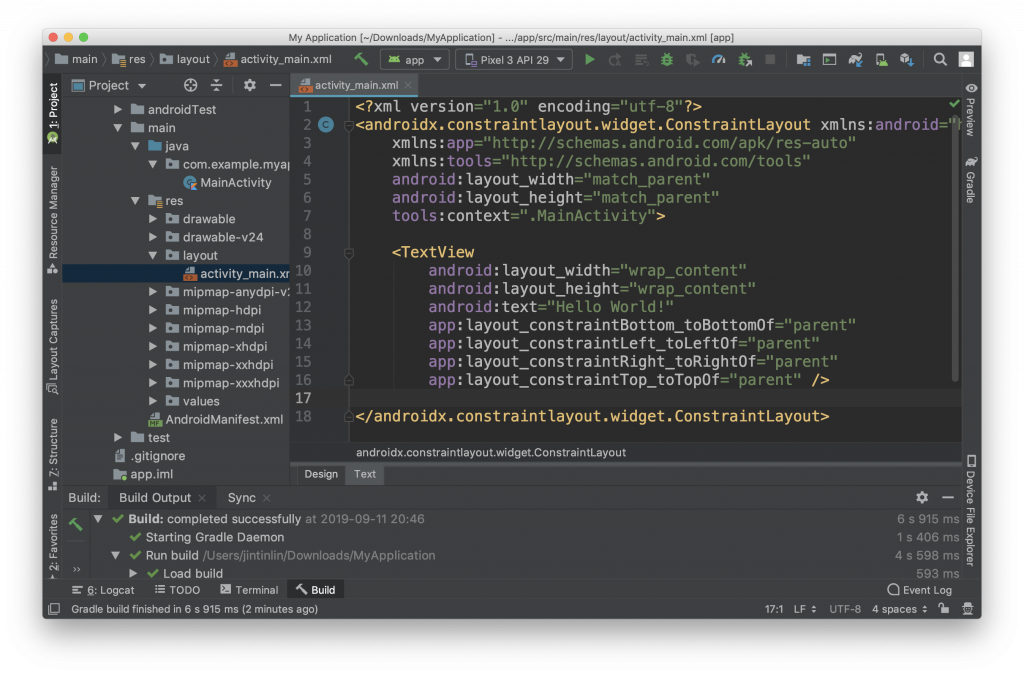
Task: Click the 17:1 caret position indicator
Action: pyautogui.click(x=773, y=608)
